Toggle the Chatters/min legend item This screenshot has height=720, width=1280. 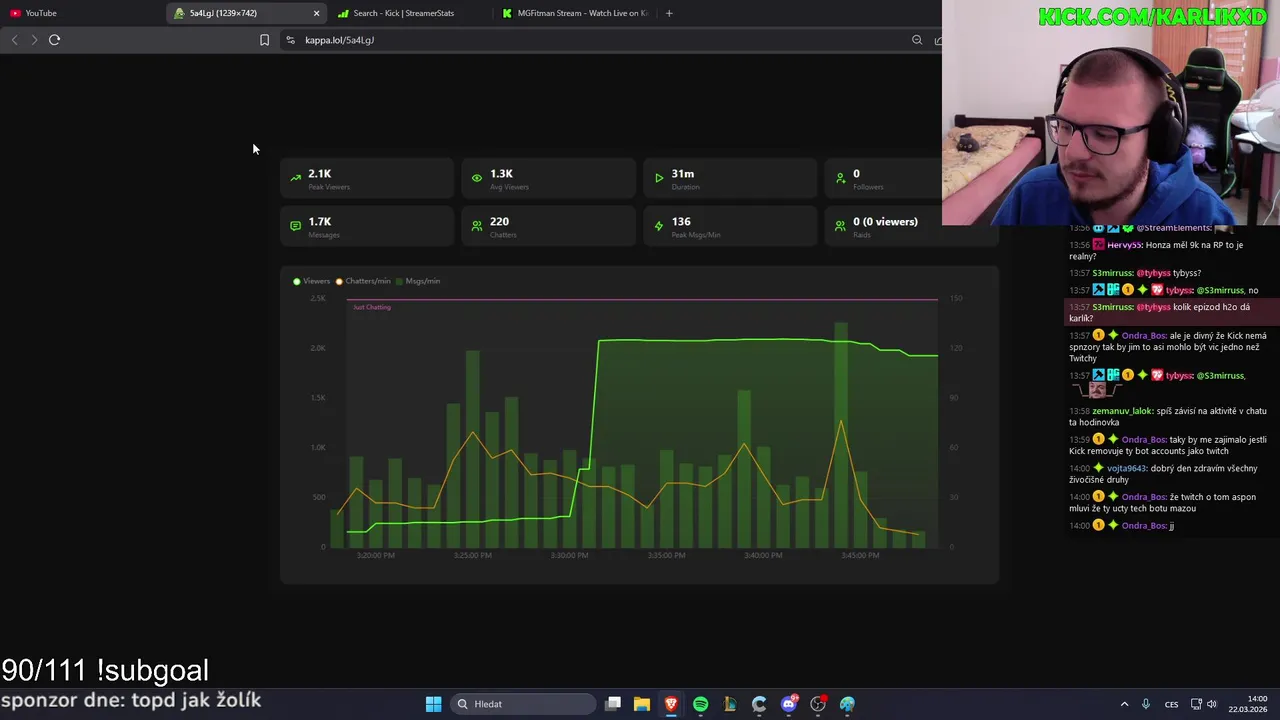[363, 281]
